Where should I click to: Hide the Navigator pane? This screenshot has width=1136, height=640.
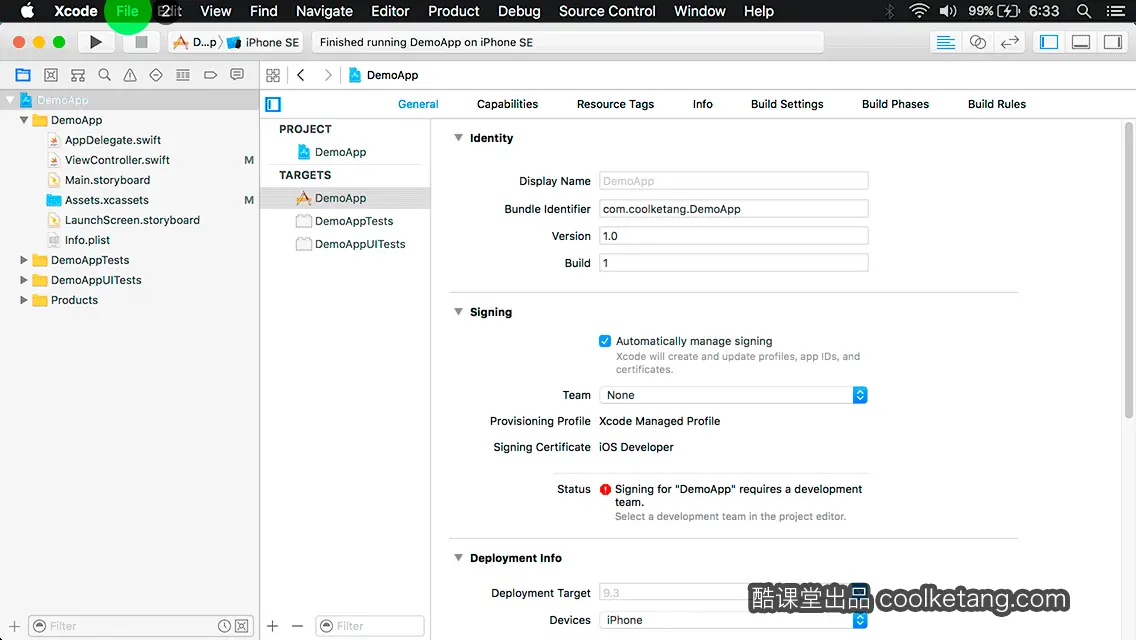pyautogui.click(x=1049, y=42)
